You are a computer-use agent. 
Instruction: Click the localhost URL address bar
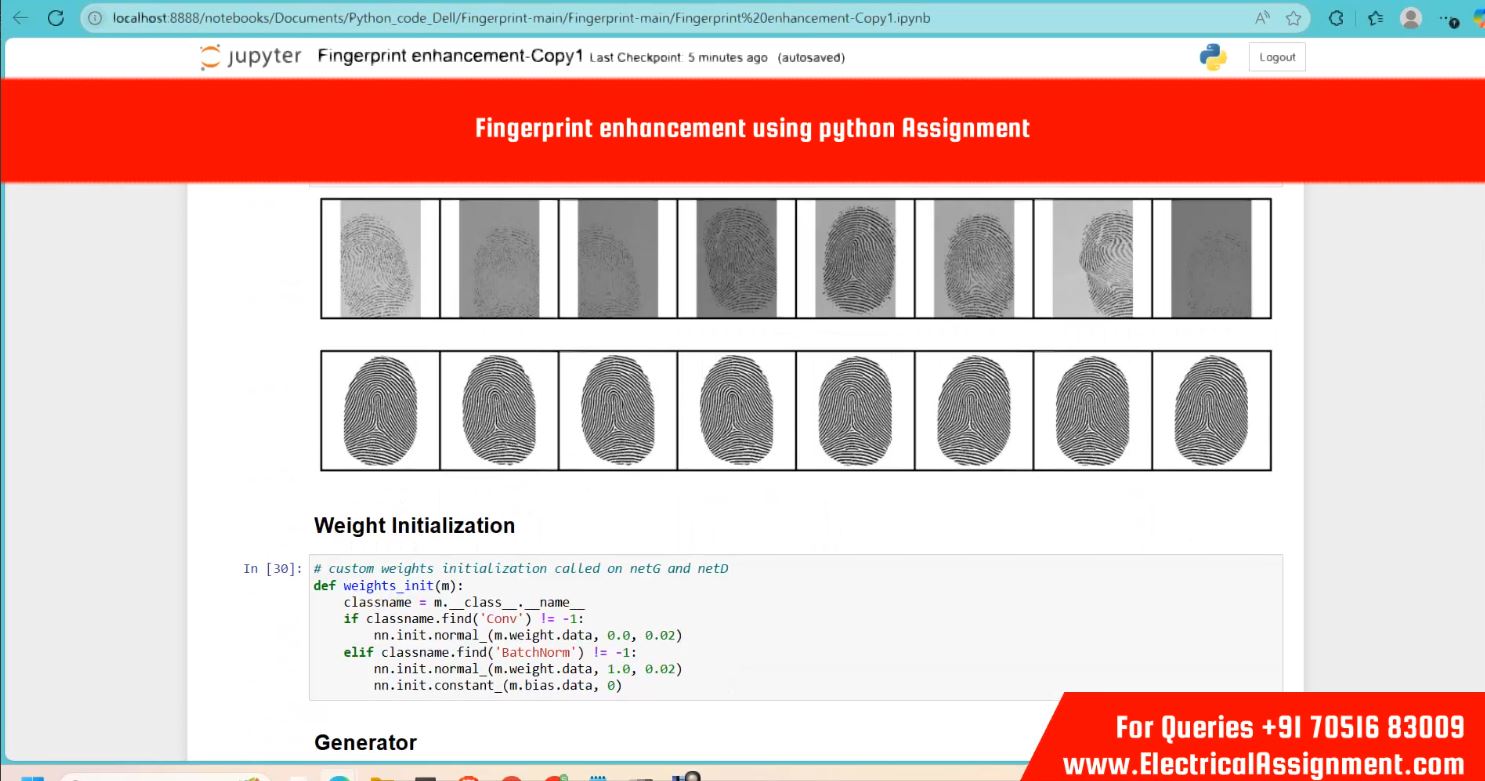(600, 18)
